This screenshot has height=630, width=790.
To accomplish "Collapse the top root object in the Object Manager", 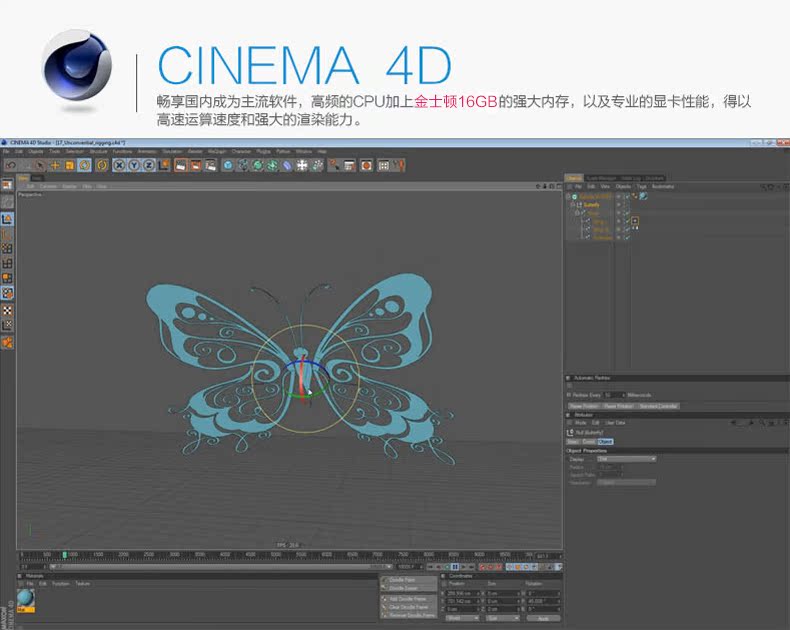I will (x=569, y=197).
